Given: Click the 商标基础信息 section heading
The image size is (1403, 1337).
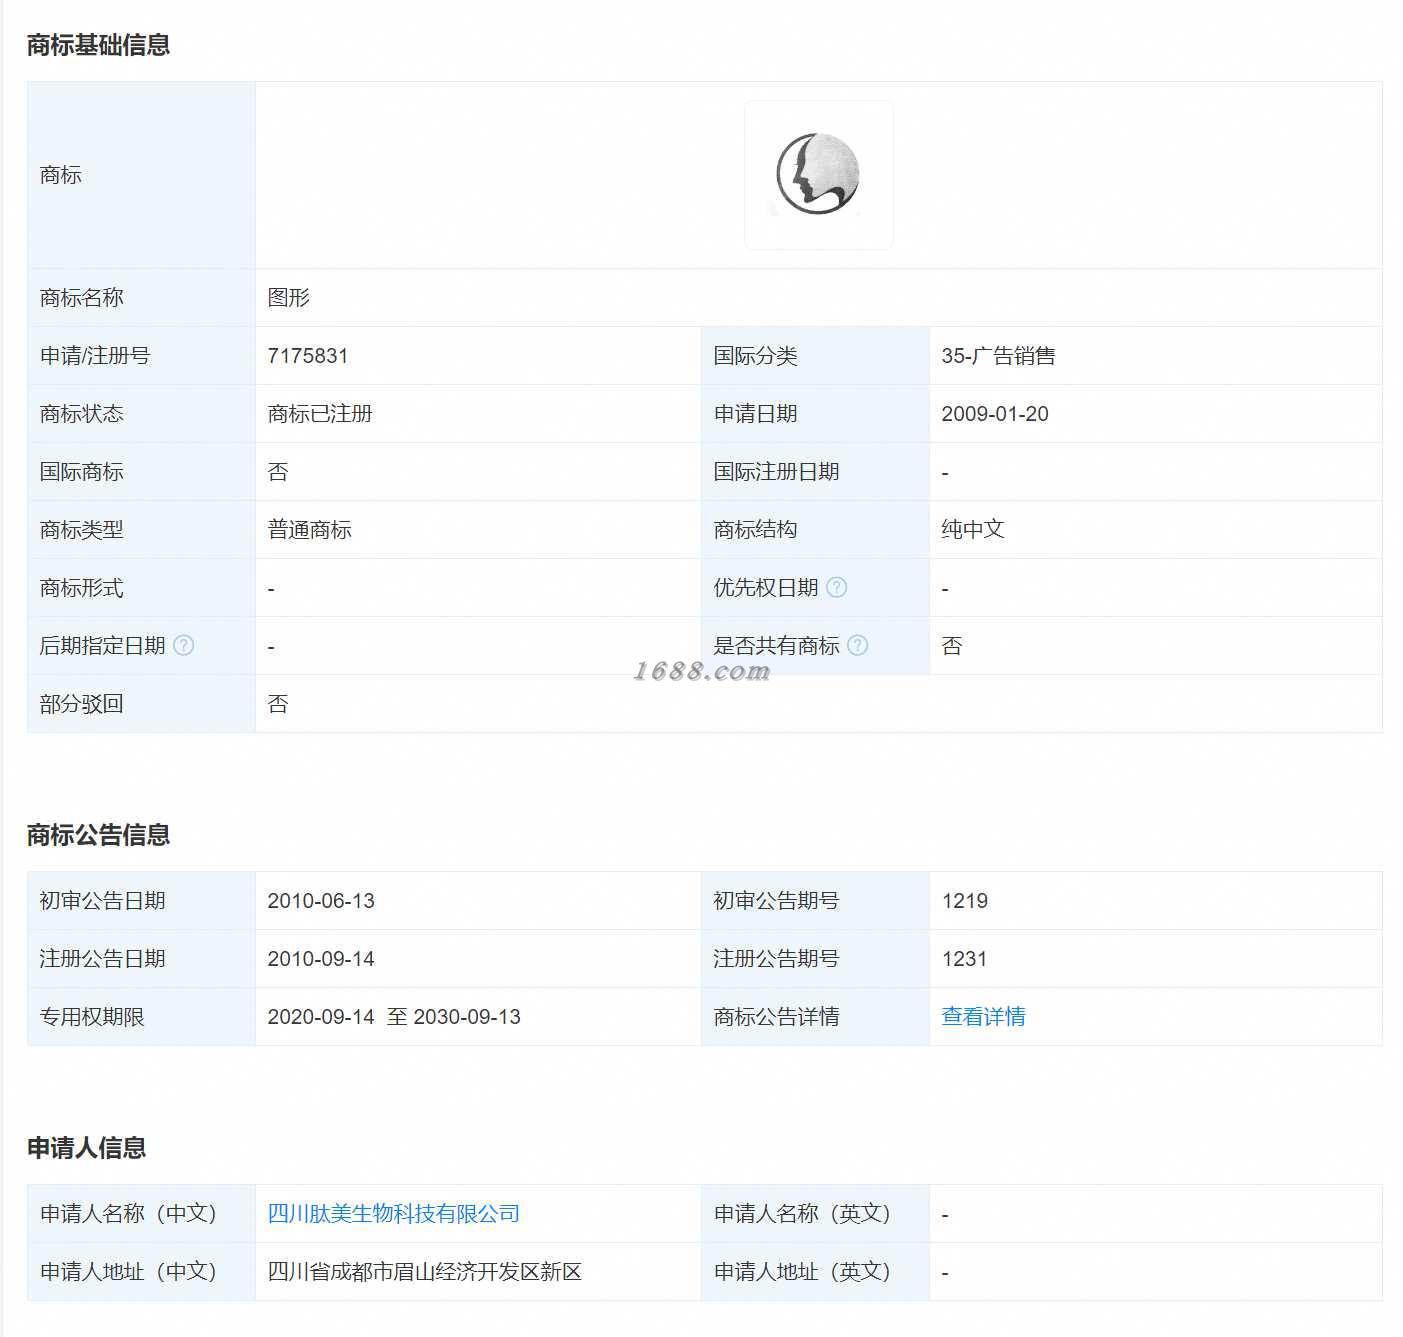Looking at the screenshot, I should click(98, 45).
